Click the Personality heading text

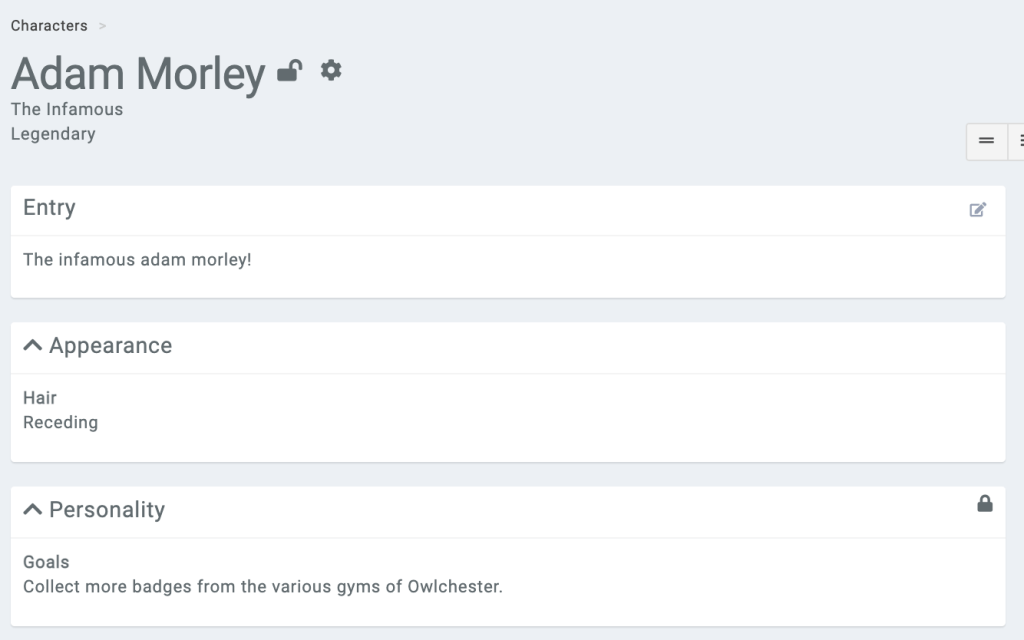point(107,509)
